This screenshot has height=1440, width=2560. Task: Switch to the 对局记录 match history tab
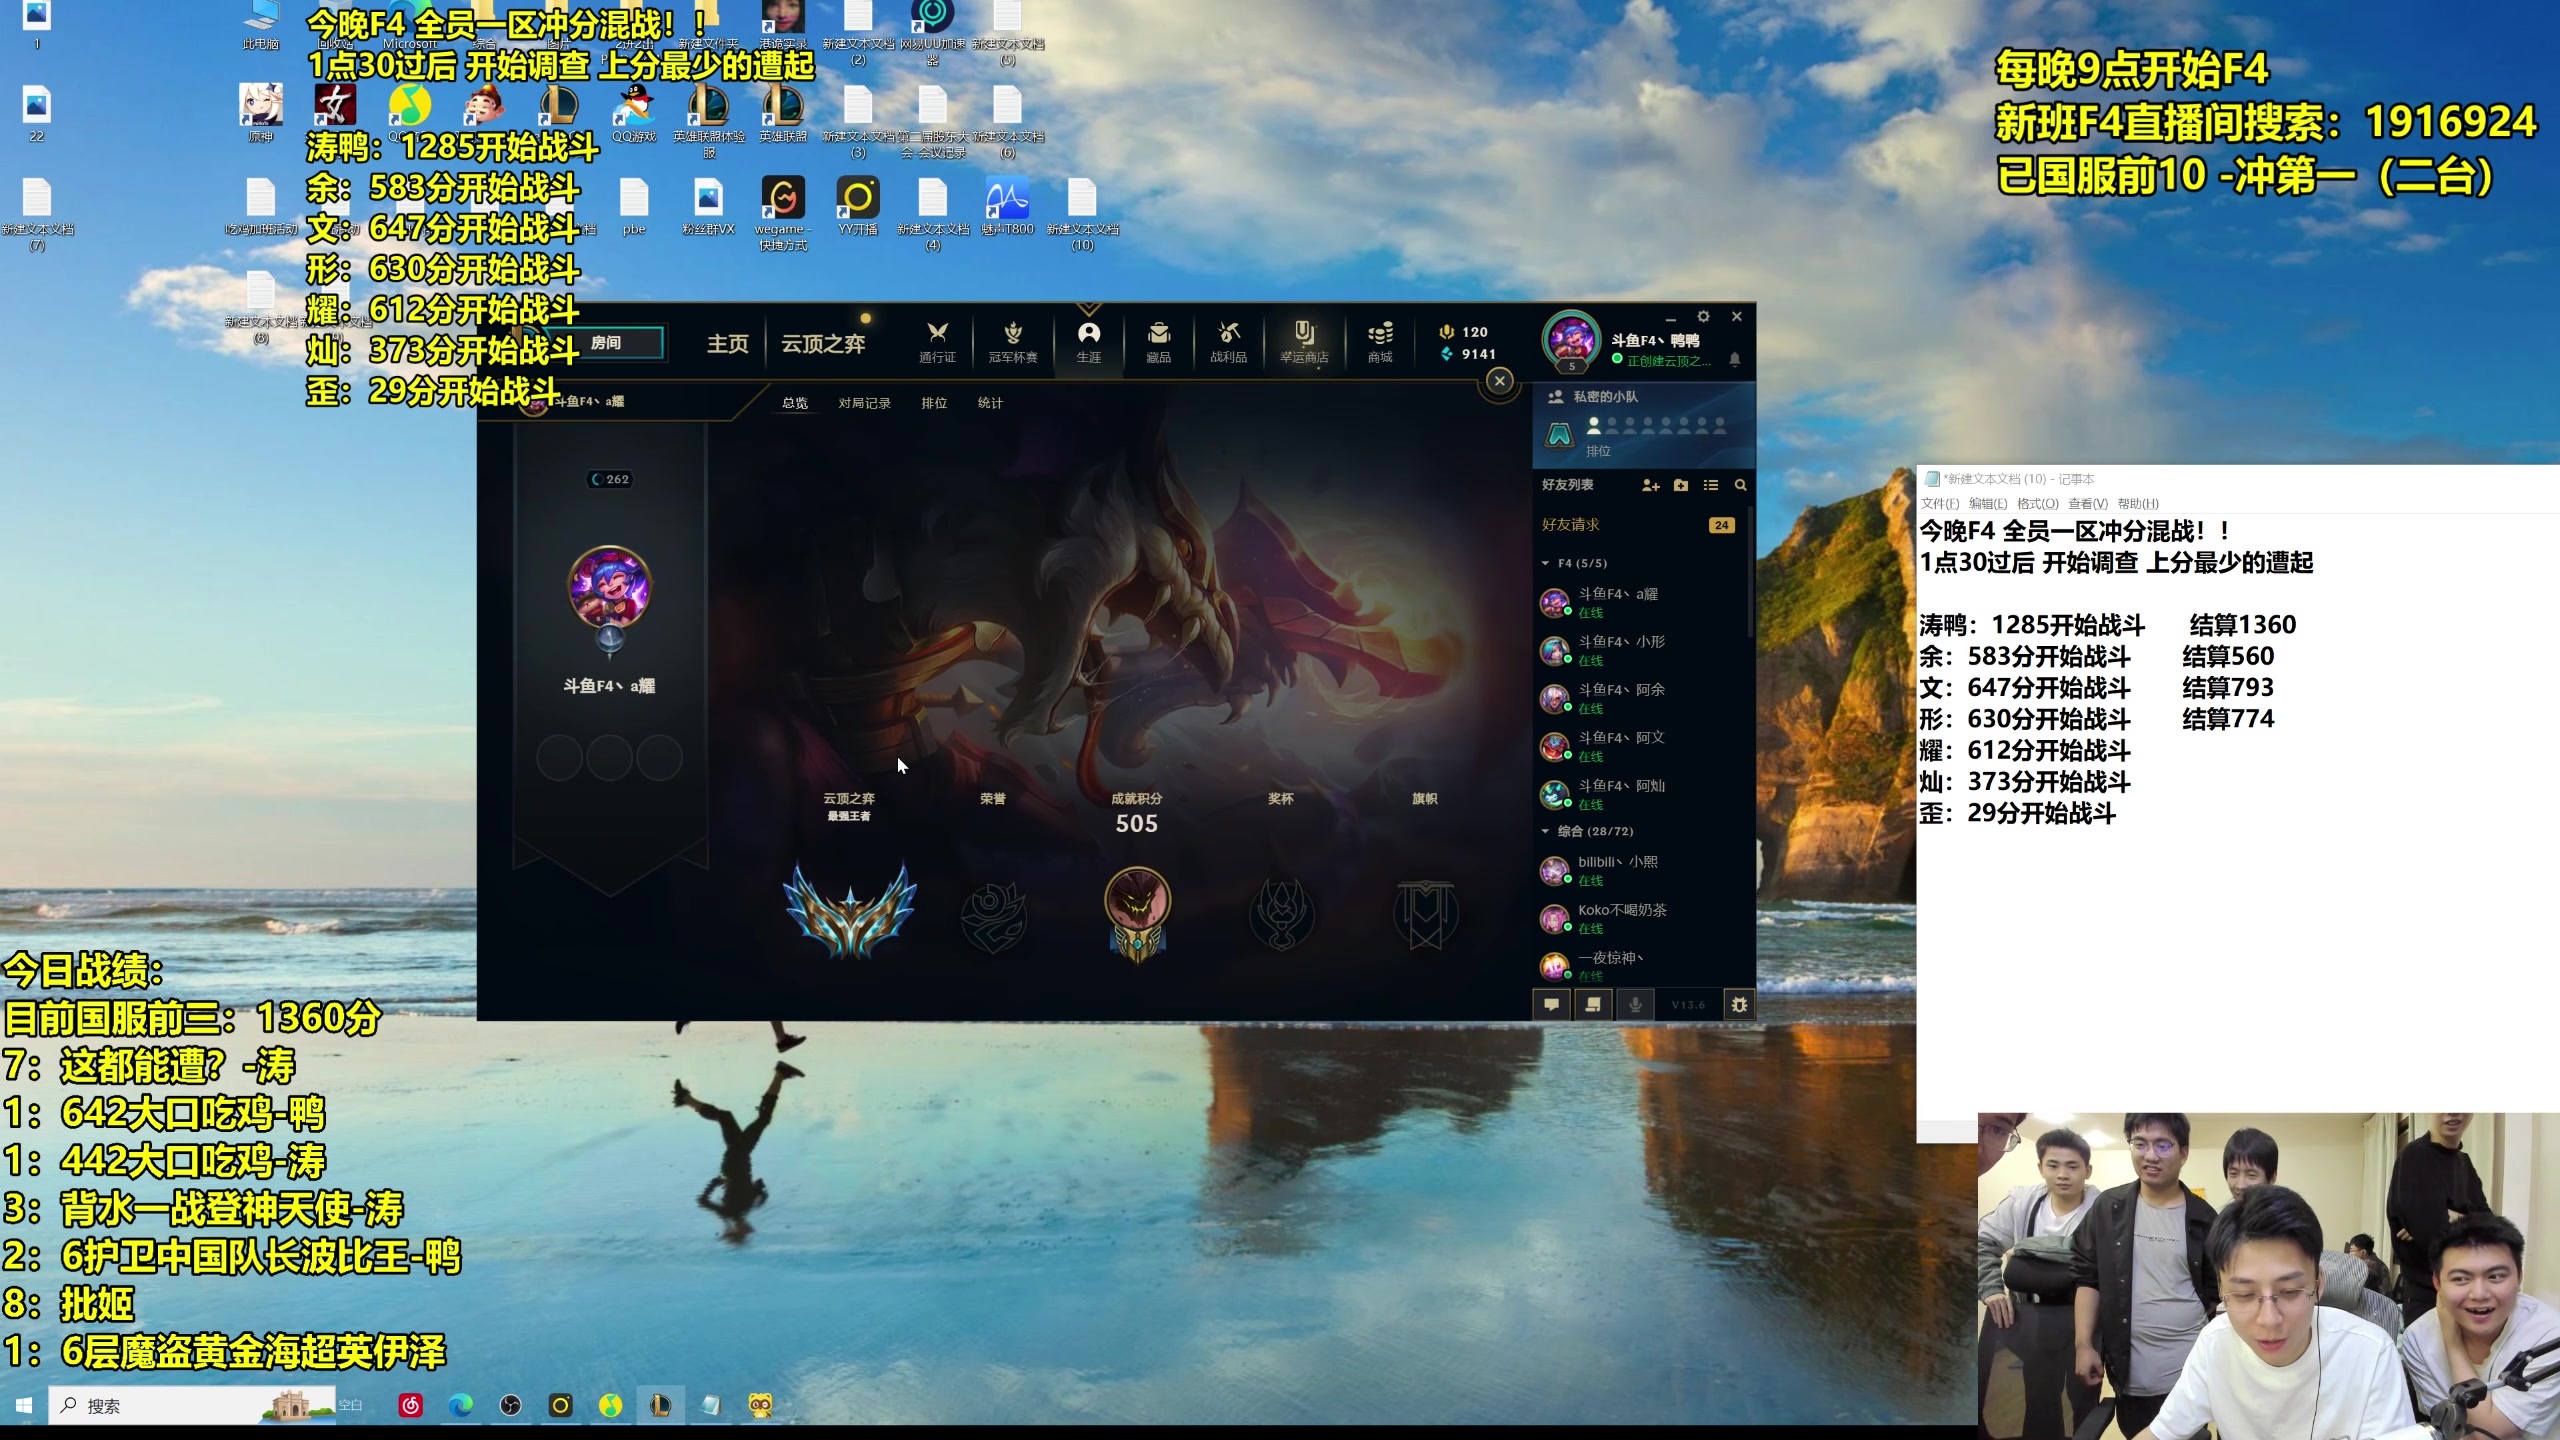(x=864, y=403)
